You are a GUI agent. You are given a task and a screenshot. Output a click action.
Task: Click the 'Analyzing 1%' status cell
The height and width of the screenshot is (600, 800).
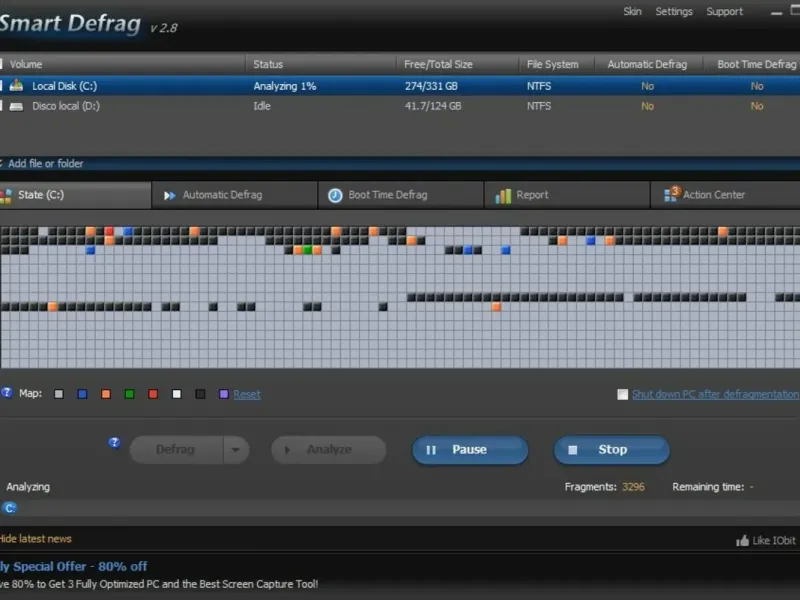click(285, 86)
